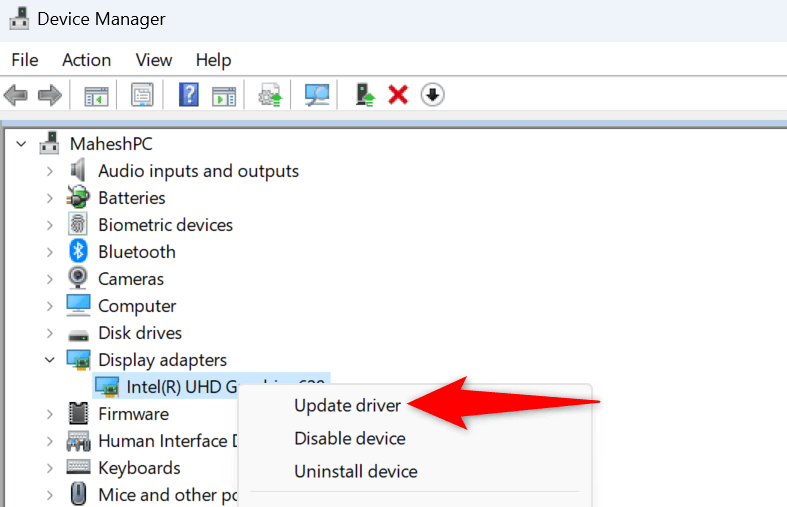Screen dimensions: 787x507
Task: Select the Cameras label
Action: 130,279
